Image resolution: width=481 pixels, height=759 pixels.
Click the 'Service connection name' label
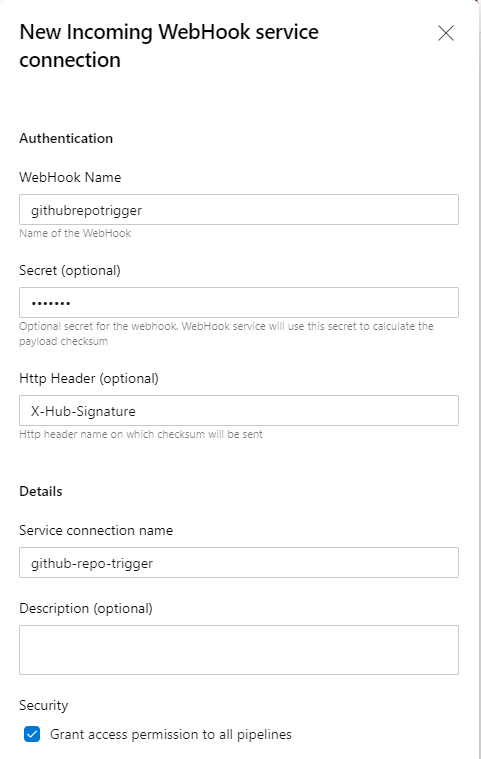pos(96,530)
